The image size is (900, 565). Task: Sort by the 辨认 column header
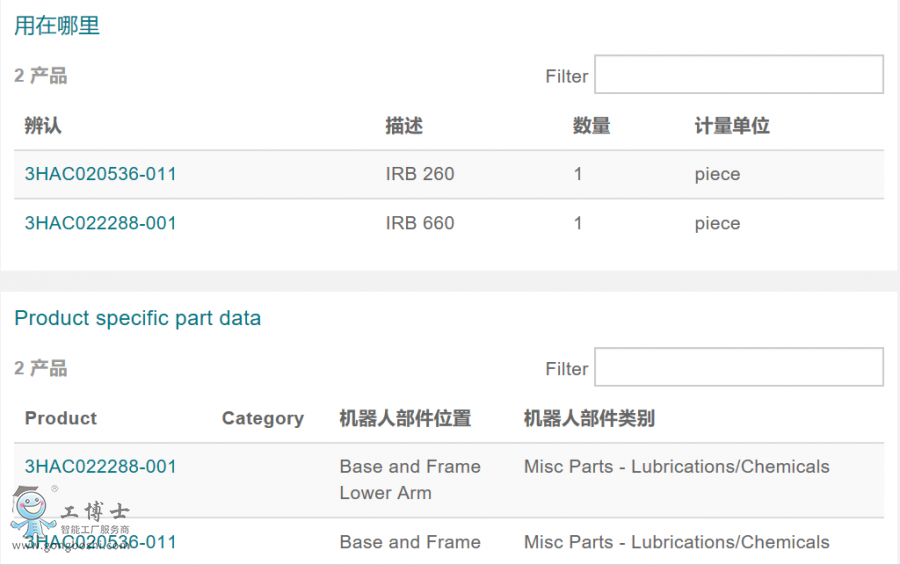pos(43,126)
